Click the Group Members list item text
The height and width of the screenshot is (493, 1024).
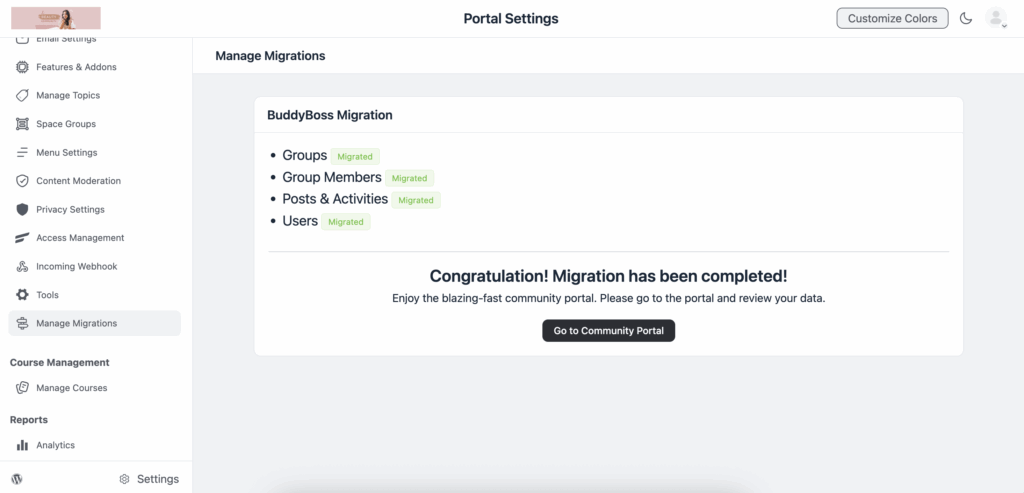[x=332, y=178]
